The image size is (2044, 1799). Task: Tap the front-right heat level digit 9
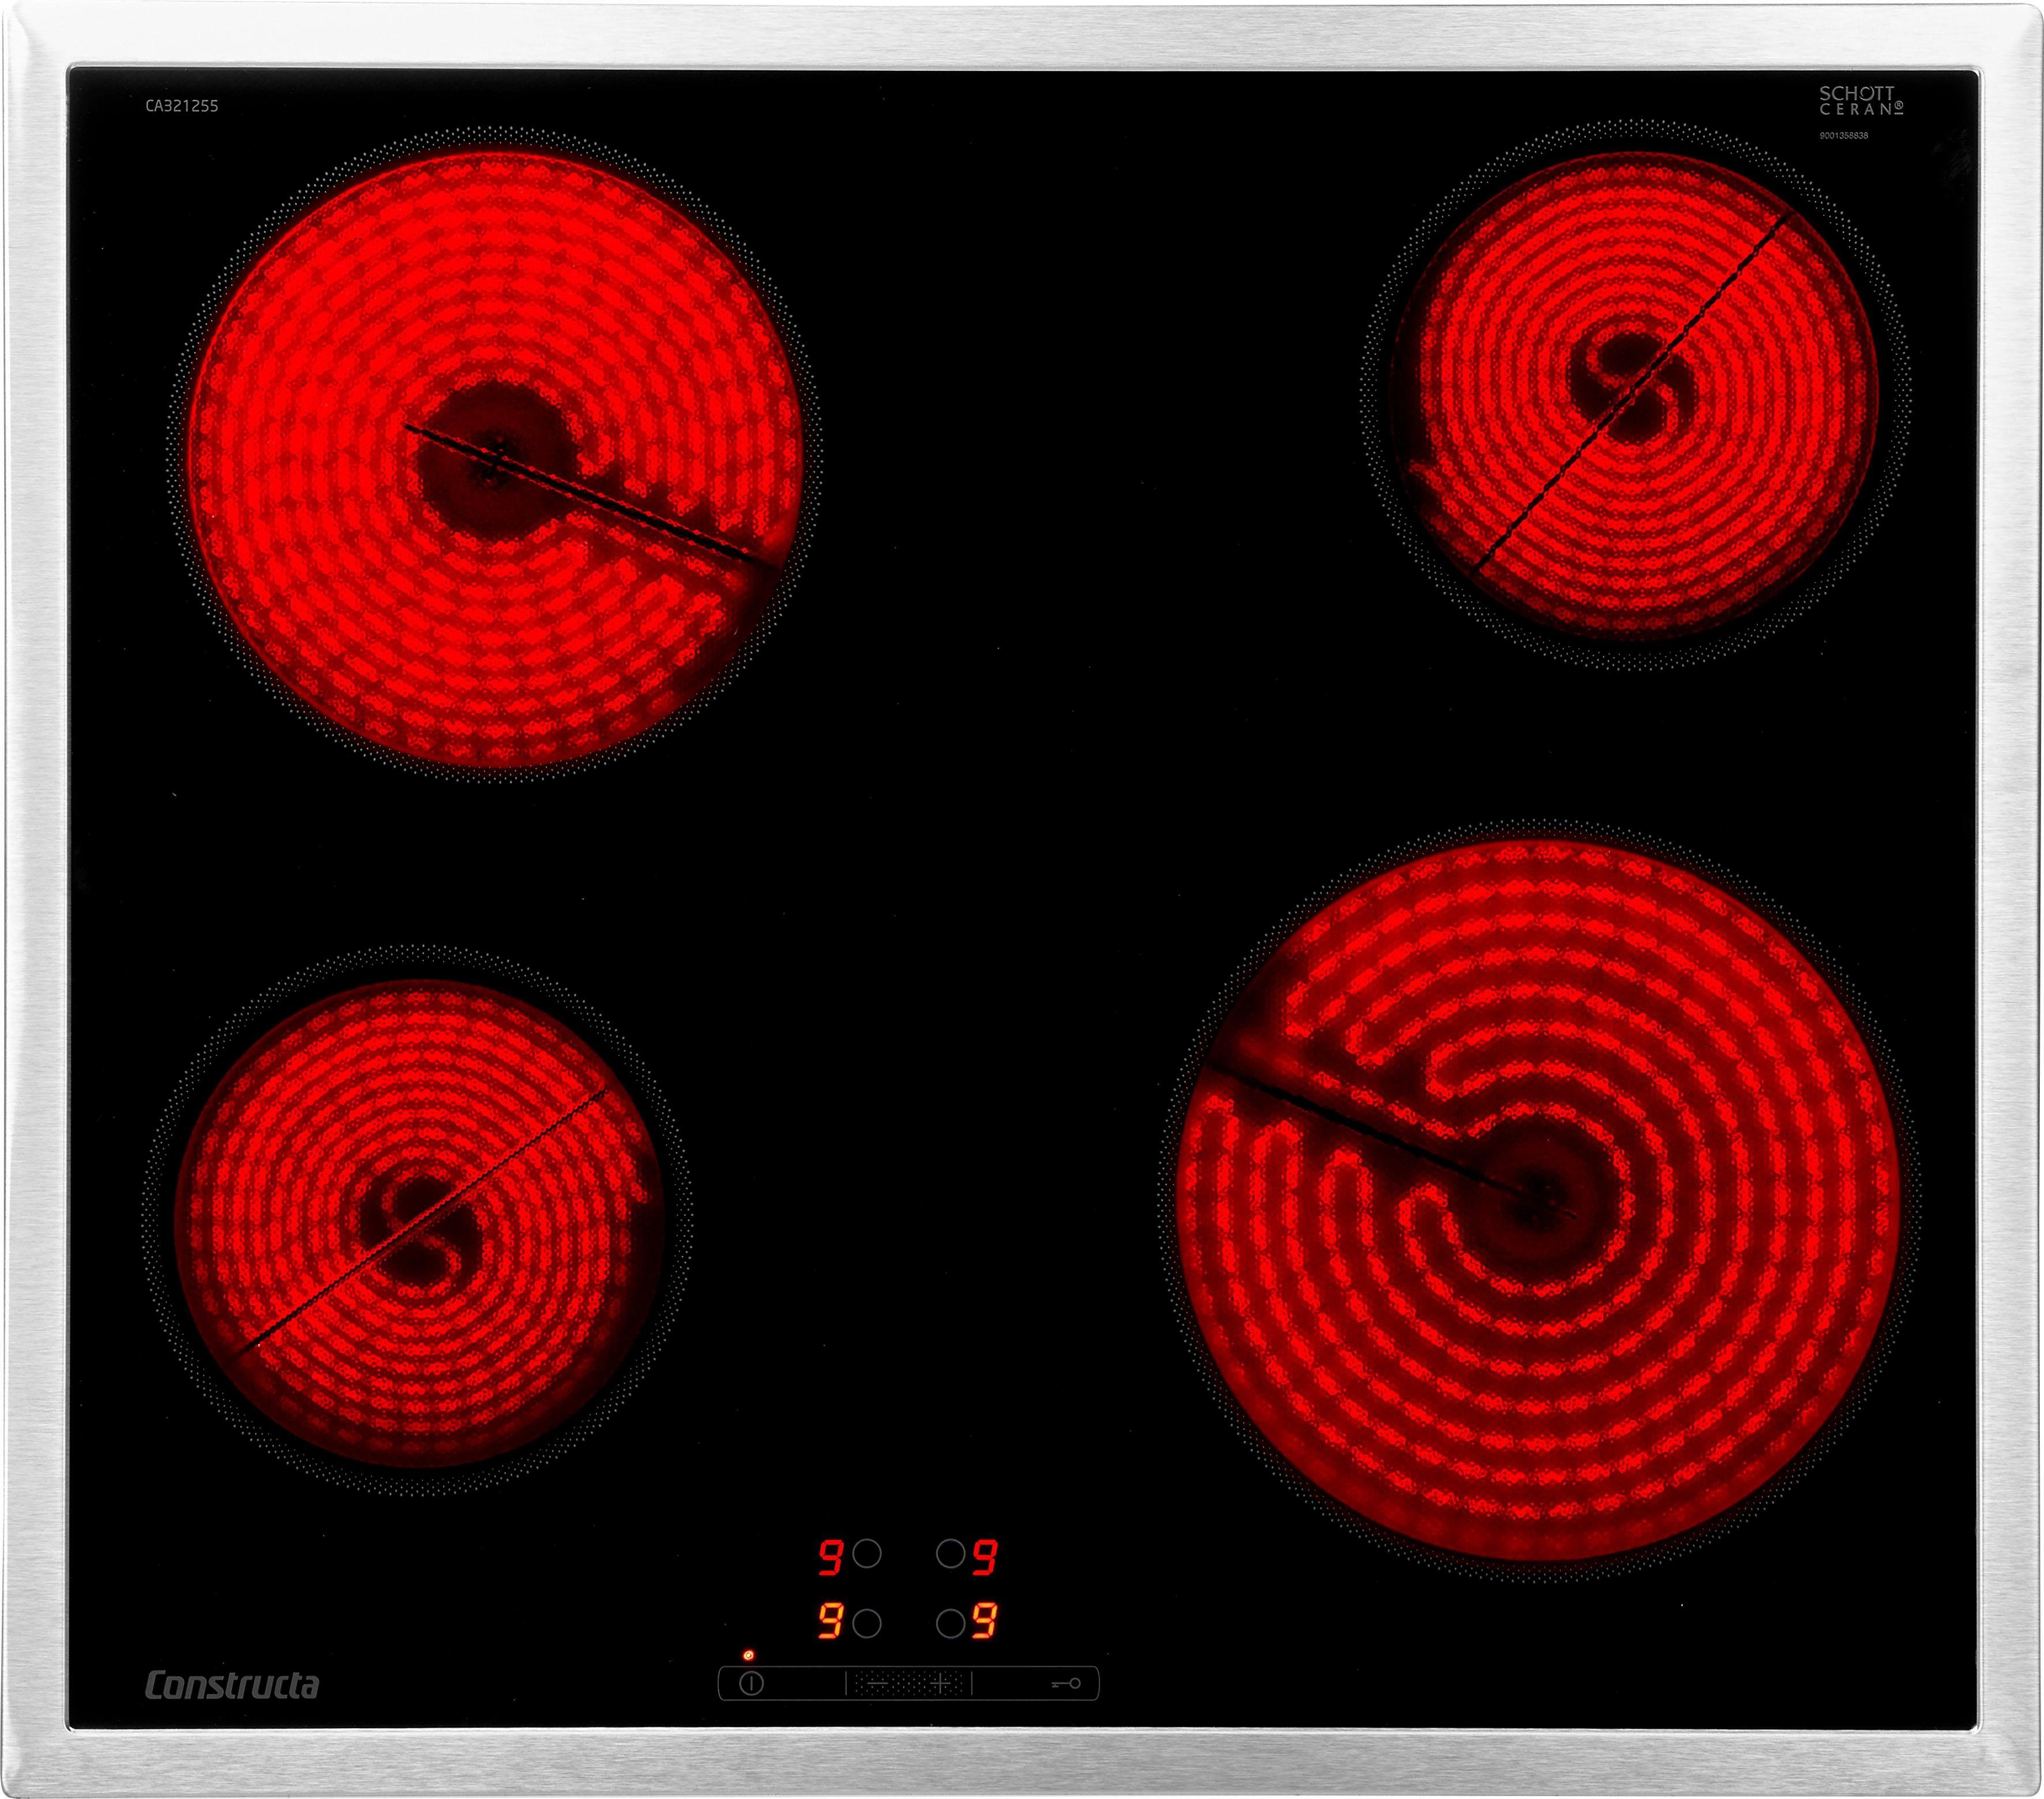point(986,1621)
